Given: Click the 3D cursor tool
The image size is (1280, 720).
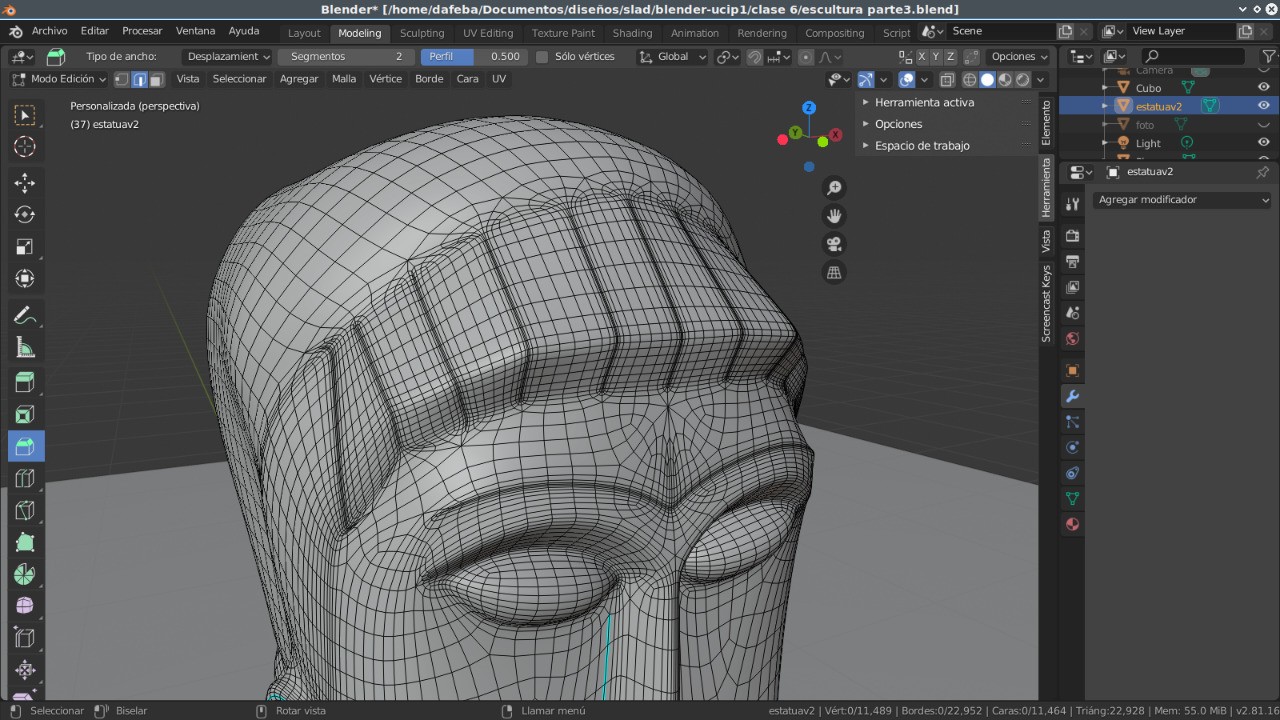Looking at the screenshot, I should click(x=25, y=147).
